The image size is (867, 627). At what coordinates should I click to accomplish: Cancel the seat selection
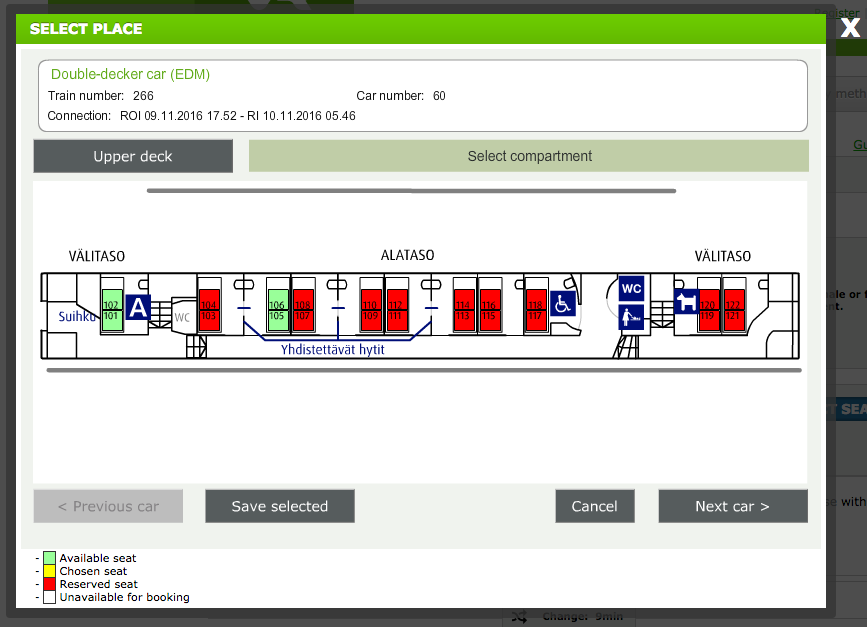(595, 506)
